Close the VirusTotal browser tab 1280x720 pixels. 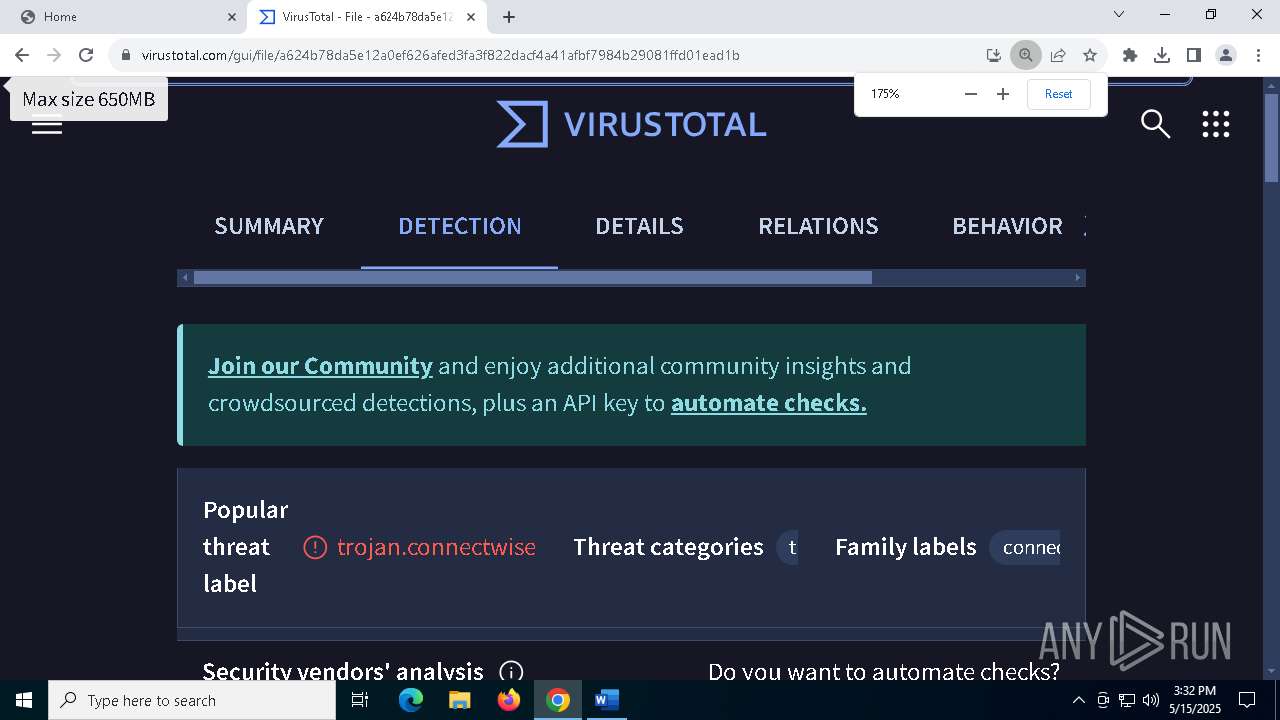[471, 17]
